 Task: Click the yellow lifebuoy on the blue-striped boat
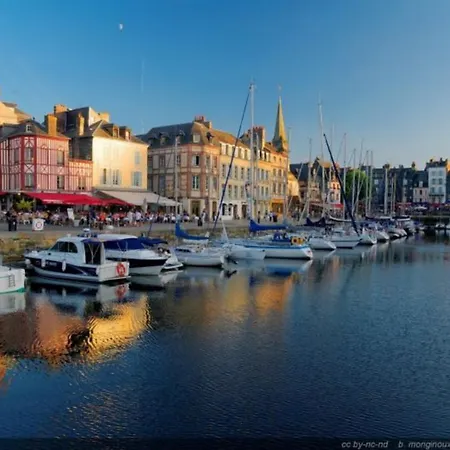[296, 240]
